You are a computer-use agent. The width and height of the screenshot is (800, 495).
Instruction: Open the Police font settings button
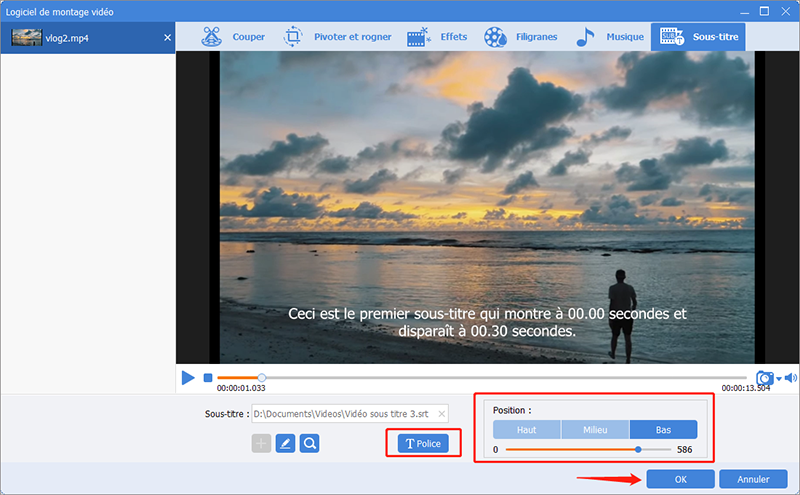pos(423,443)
